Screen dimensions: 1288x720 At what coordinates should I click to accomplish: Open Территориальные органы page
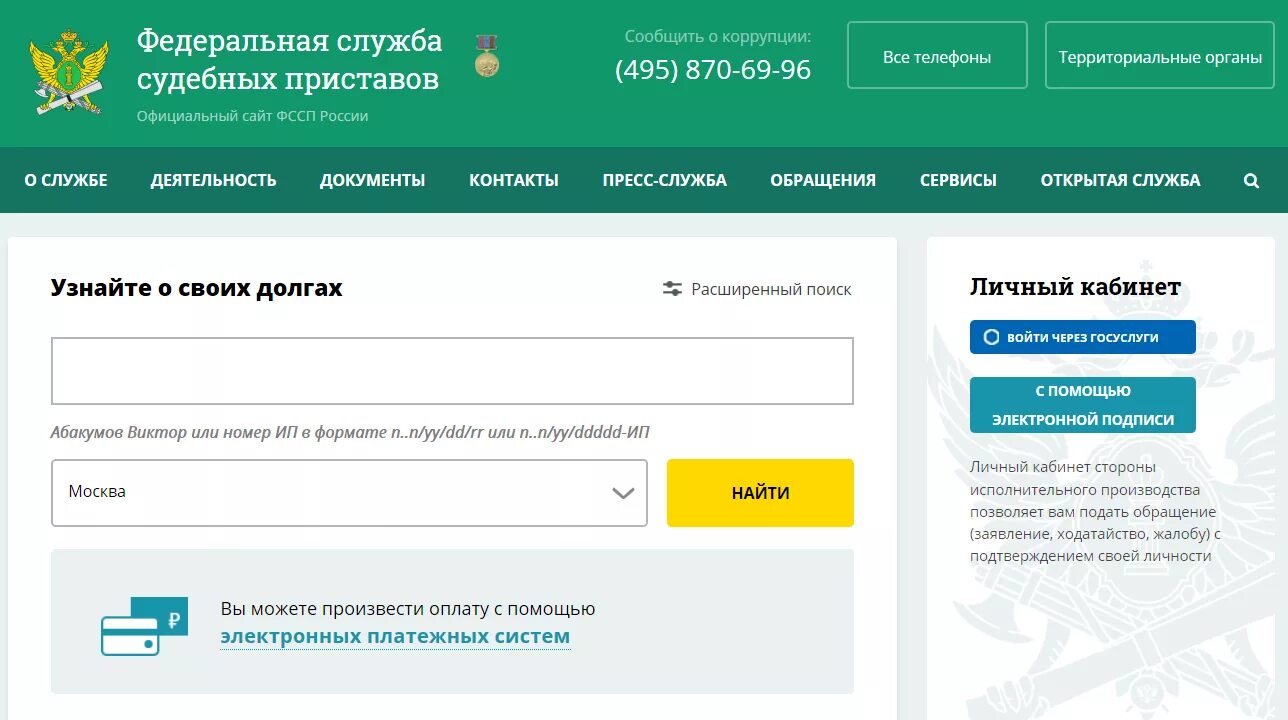pyautogui.click(x=1159, y=57)
